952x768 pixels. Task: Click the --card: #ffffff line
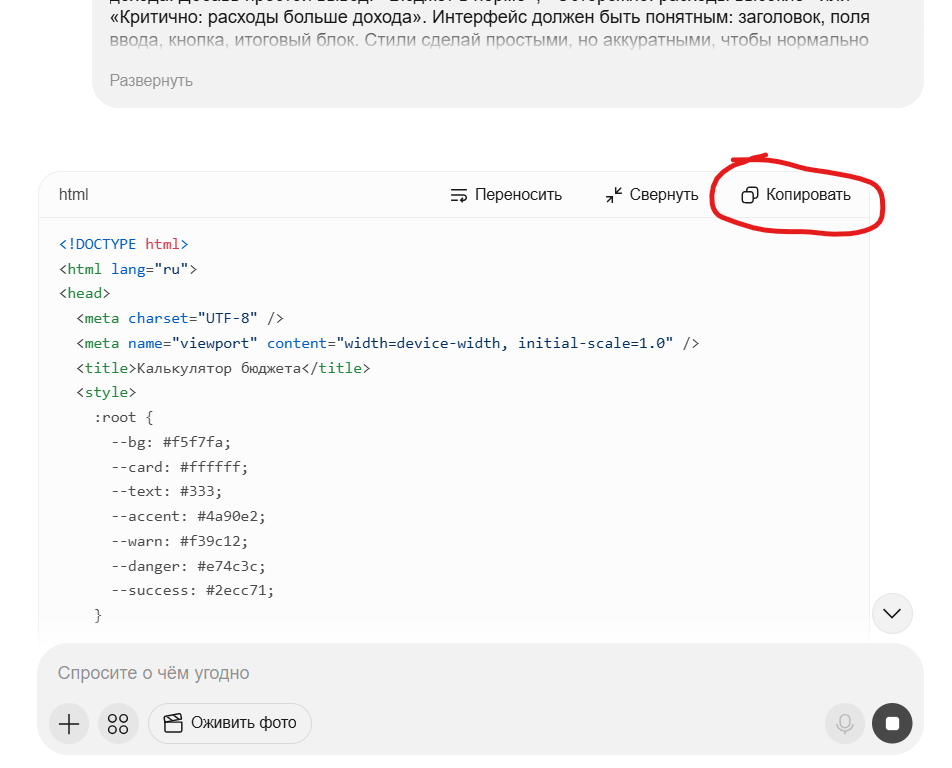click(x=180, y=467)
